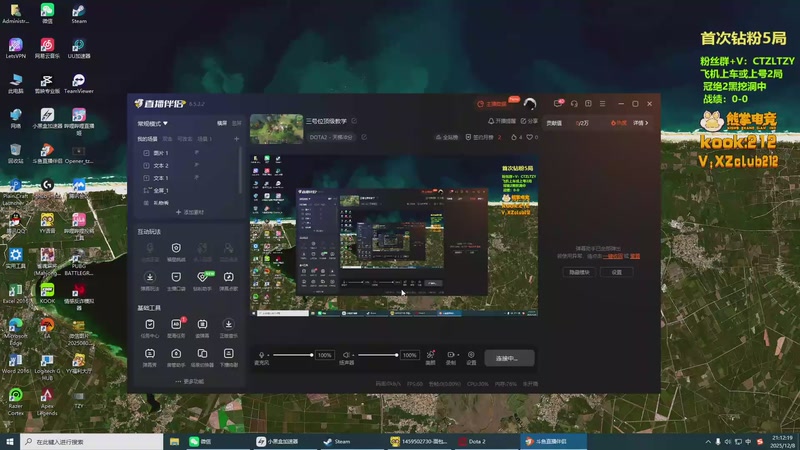The width and height of the screenshot is (800, 450).
Task: Switch to 横屏 landscape mode
Action: (222, 123)
